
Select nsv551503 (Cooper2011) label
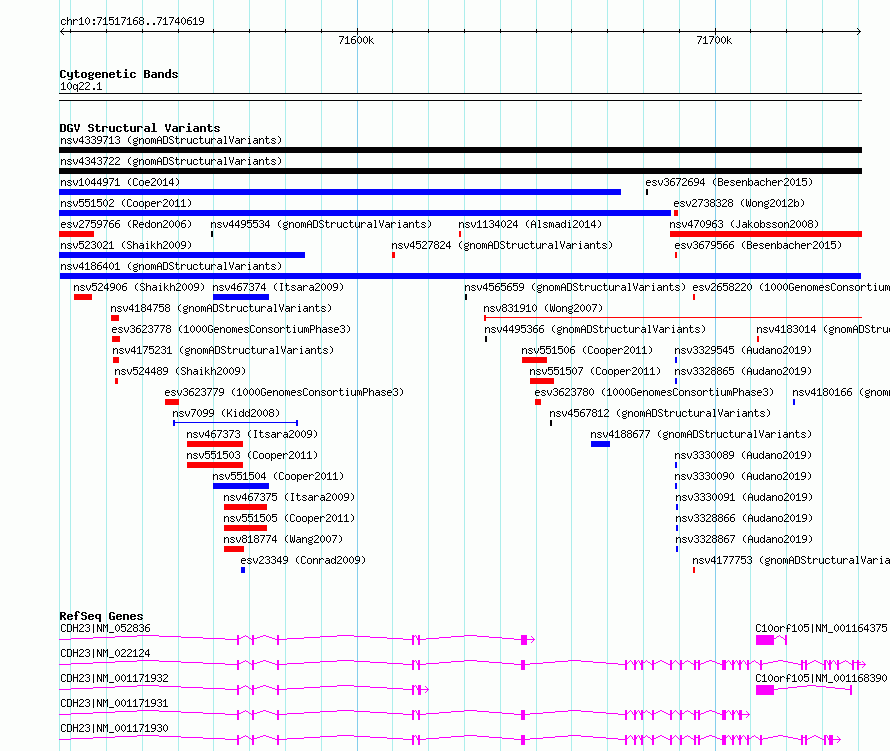pyautogui.click(x=252, y=455)
